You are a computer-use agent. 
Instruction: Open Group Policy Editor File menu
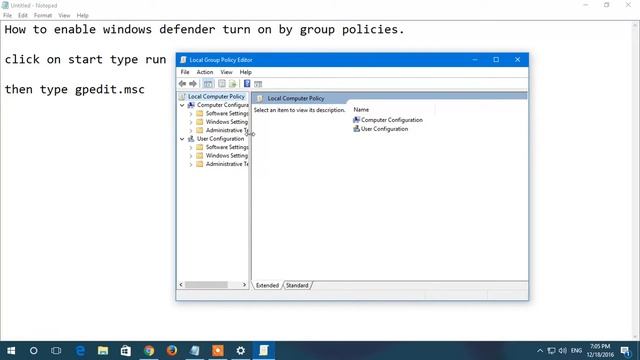pyautogui.click(x=185, y=72)
